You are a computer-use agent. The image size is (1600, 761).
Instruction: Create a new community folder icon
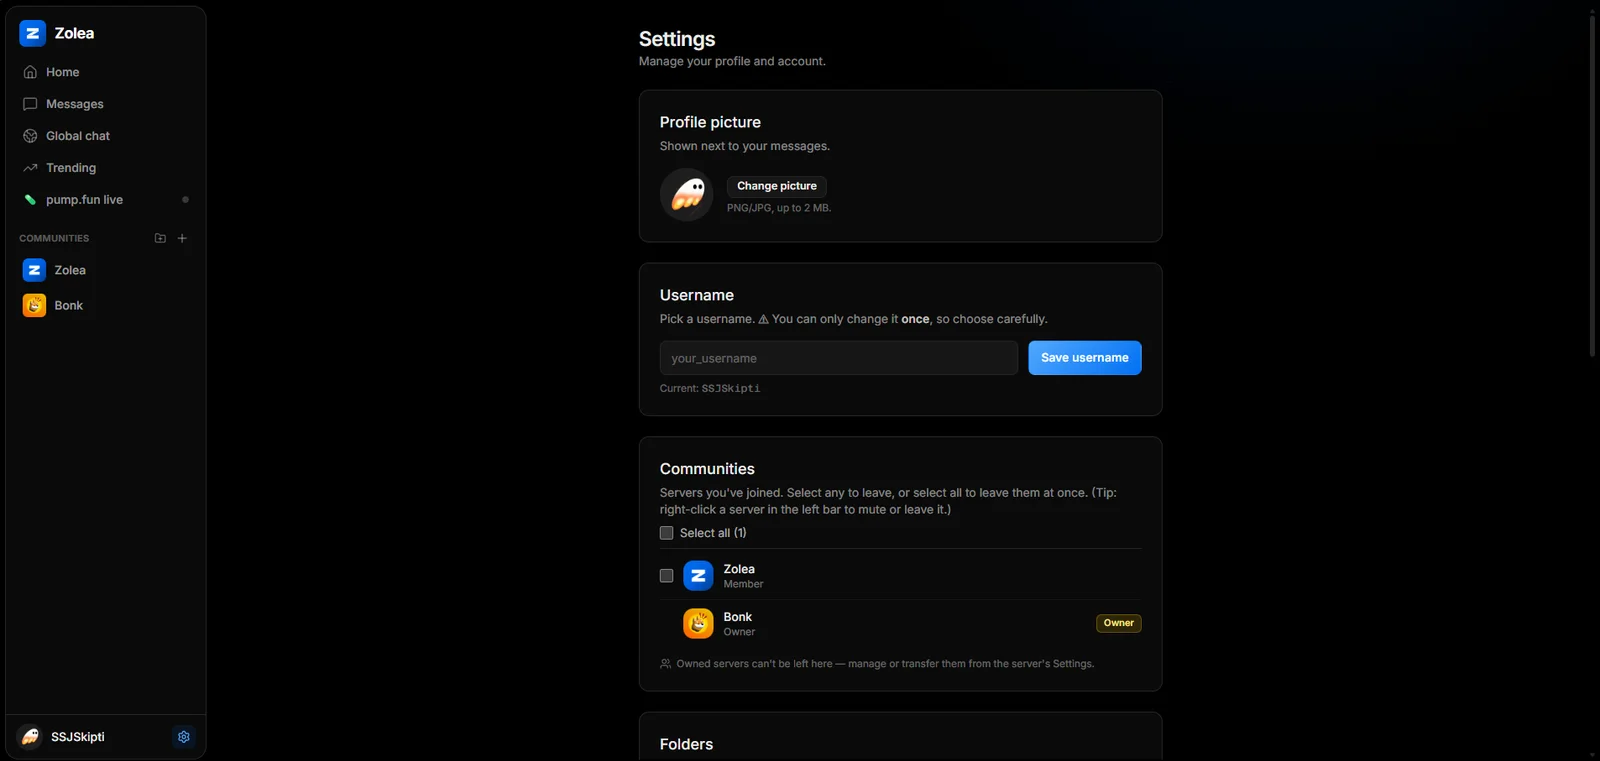pyautogui.click(x=160, y=238)
